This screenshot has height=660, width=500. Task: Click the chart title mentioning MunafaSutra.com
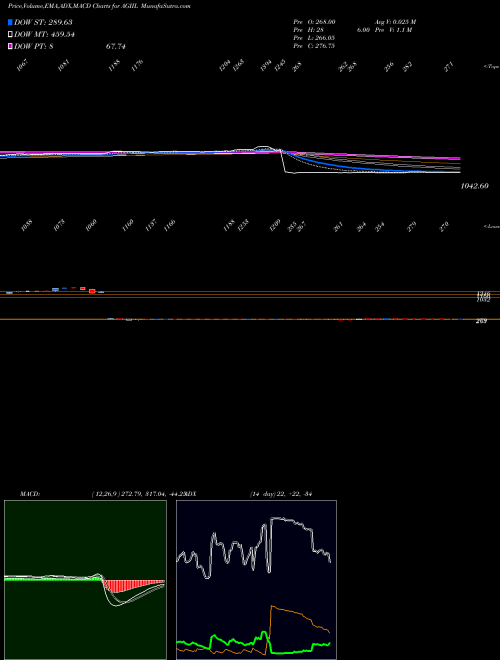coord(99,6)
